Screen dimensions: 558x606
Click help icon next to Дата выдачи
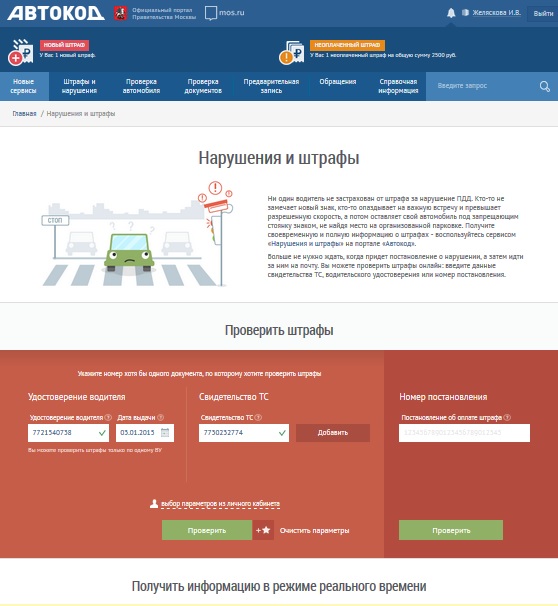[x=160, y=417]
